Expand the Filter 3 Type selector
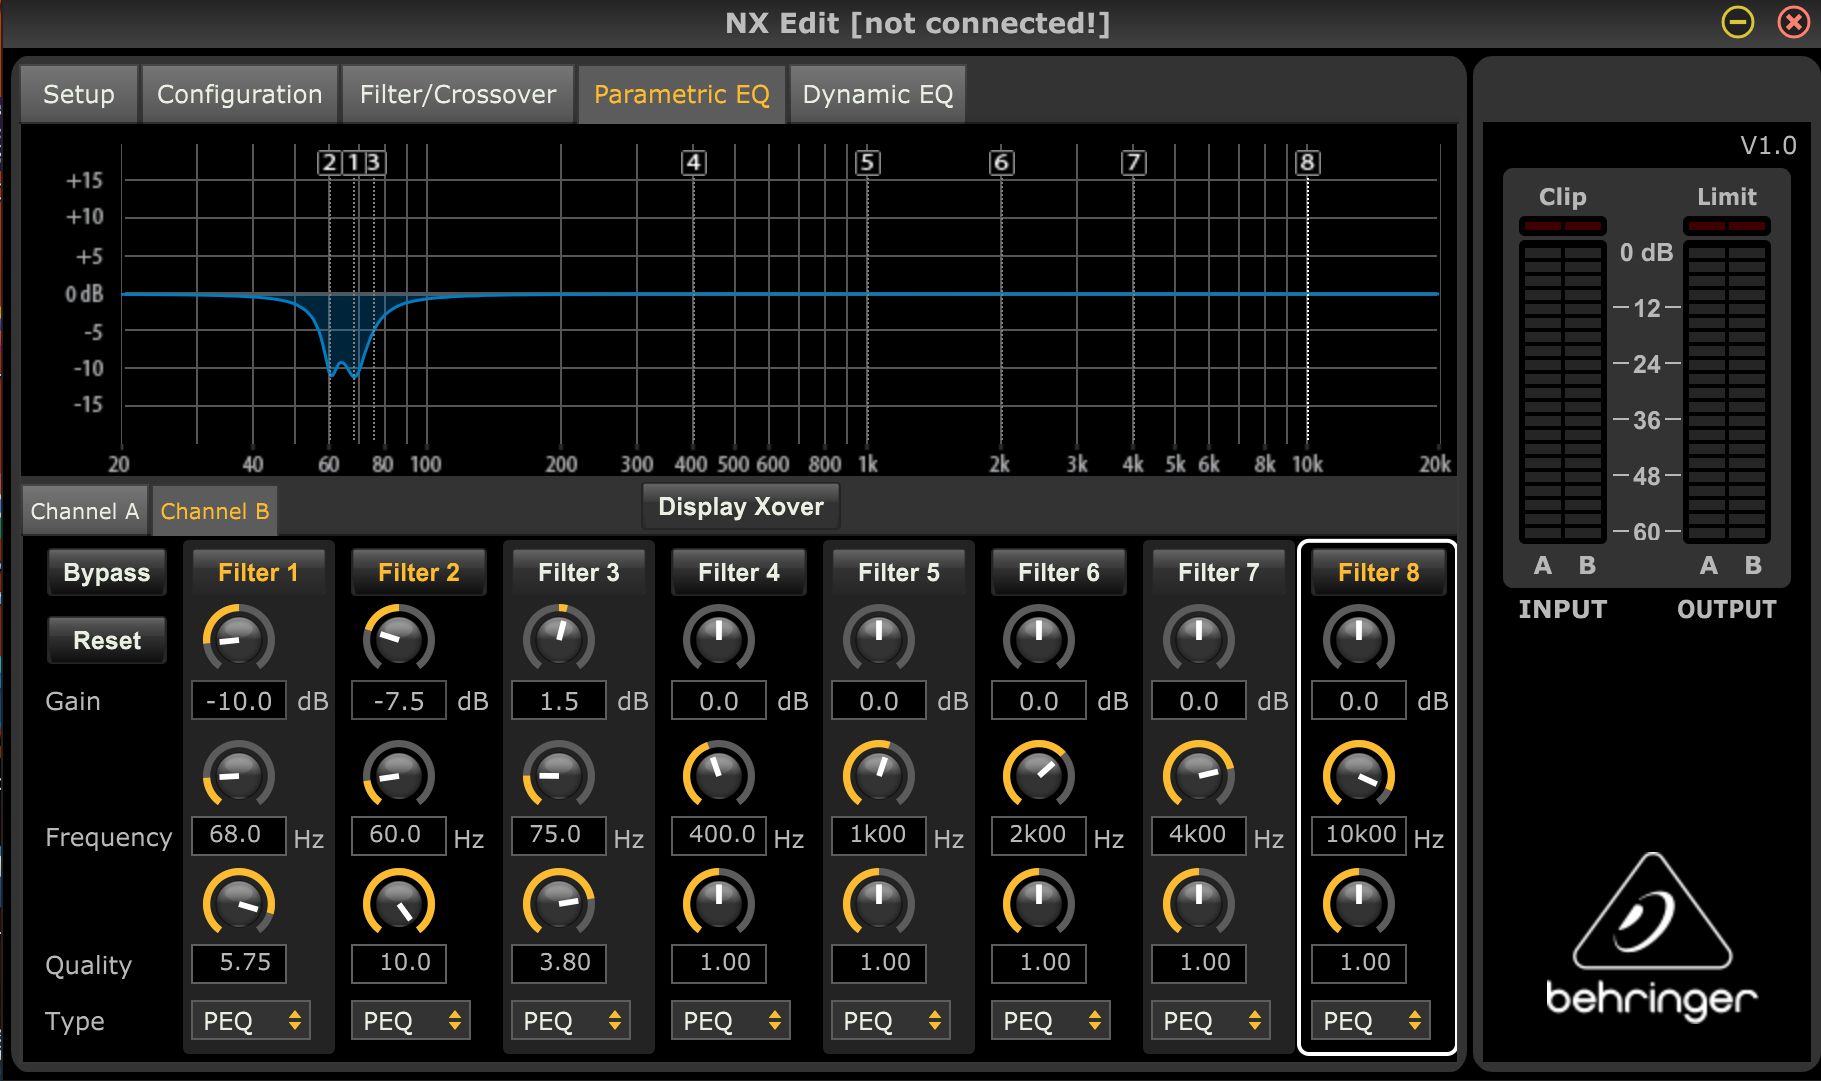 tap(571, 1021)
